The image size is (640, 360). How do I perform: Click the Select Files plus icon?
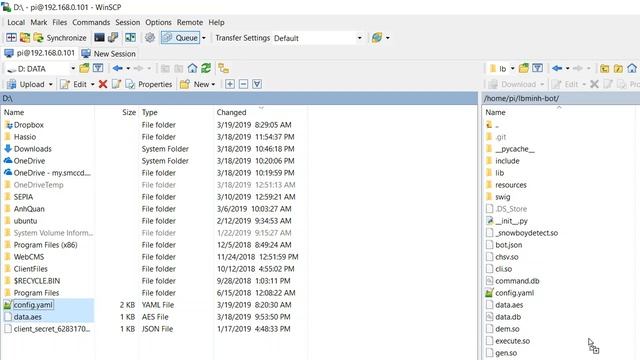point(230,84)
